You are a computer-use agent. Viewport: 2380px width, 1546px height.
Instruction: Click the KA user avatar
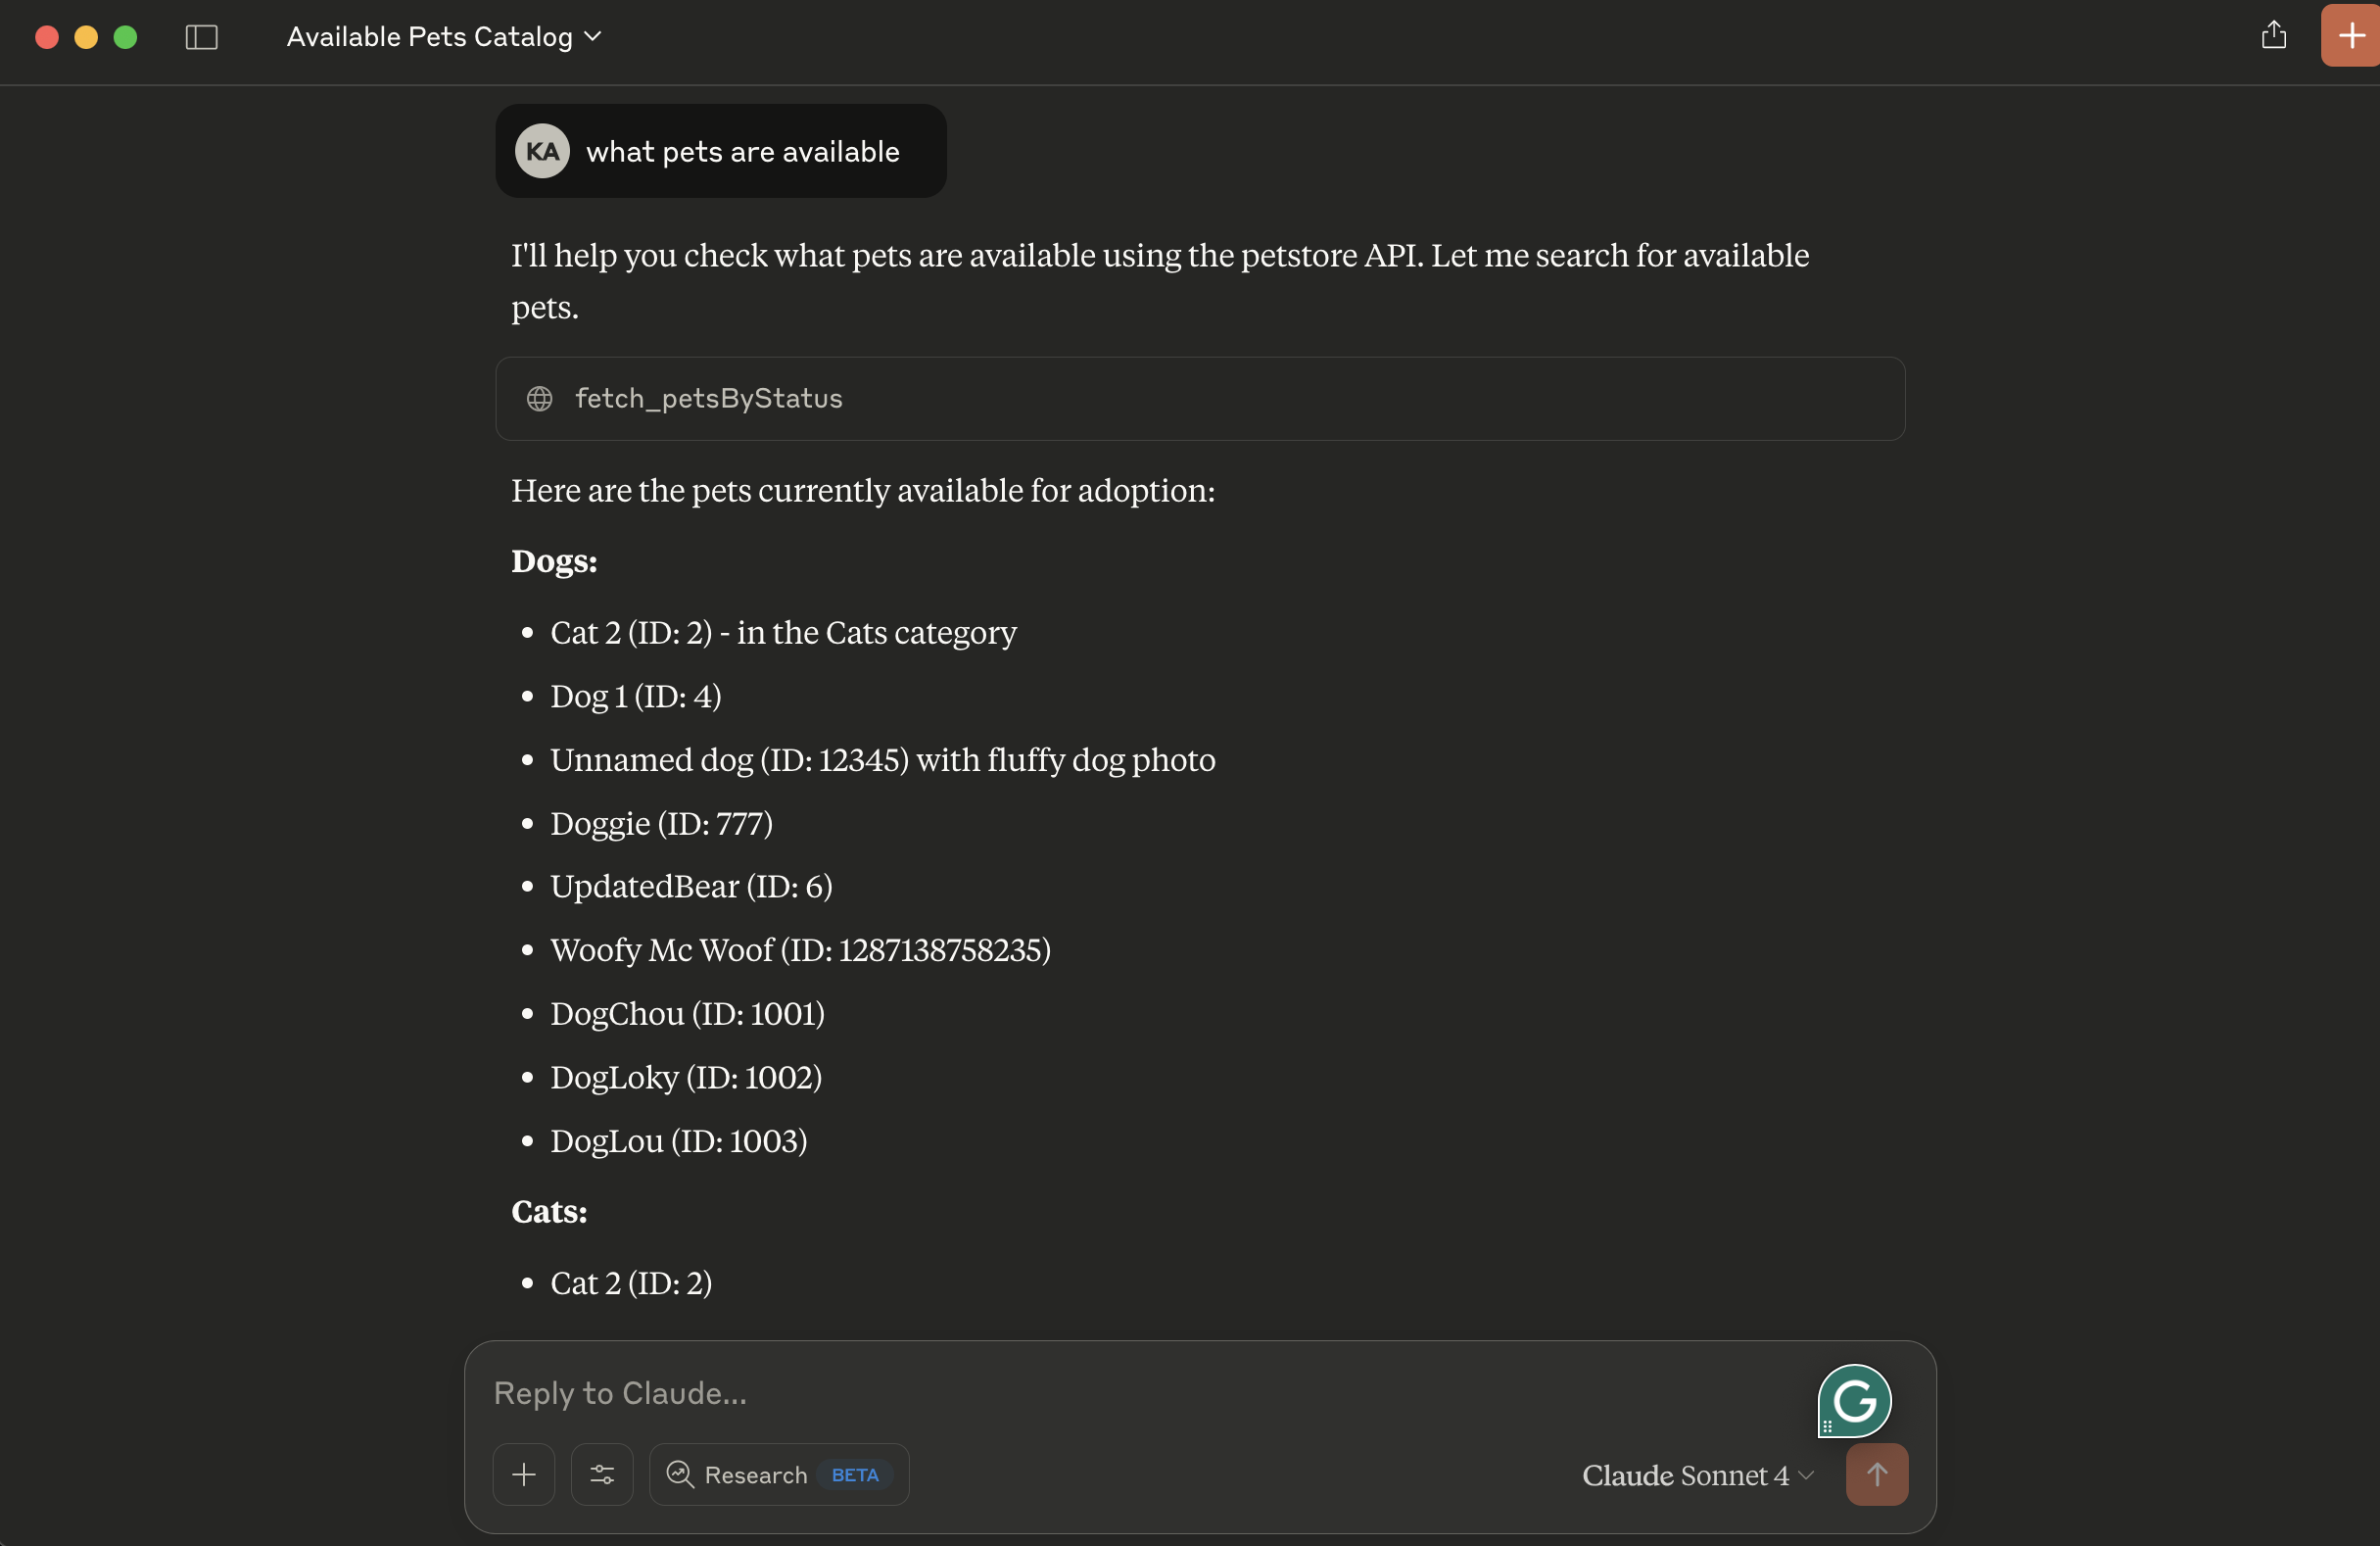[542, 151]
